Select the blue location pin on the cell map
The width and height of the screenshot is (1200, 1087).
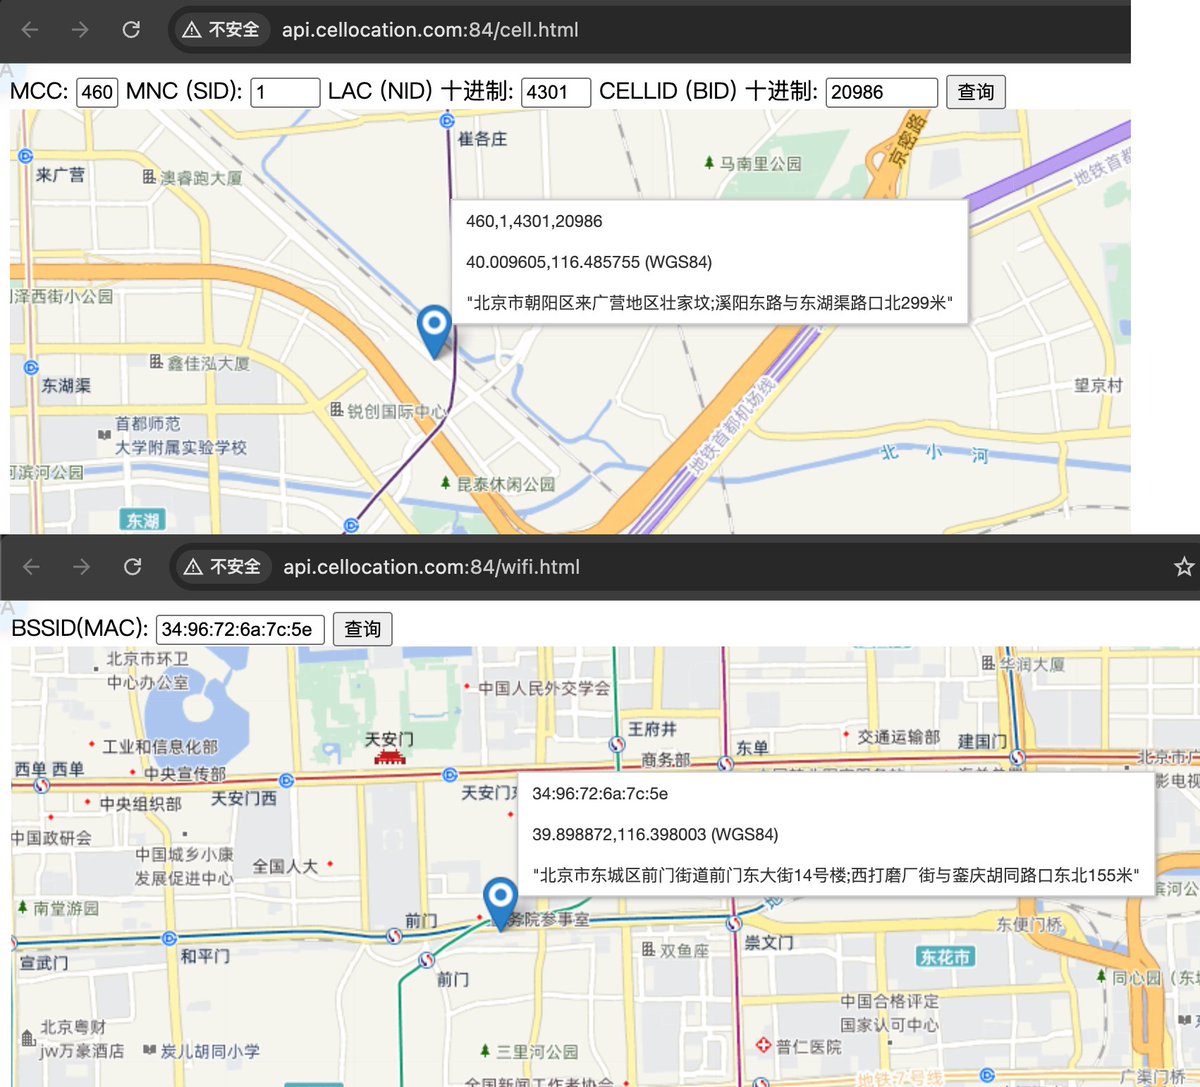tap(434, 331)
